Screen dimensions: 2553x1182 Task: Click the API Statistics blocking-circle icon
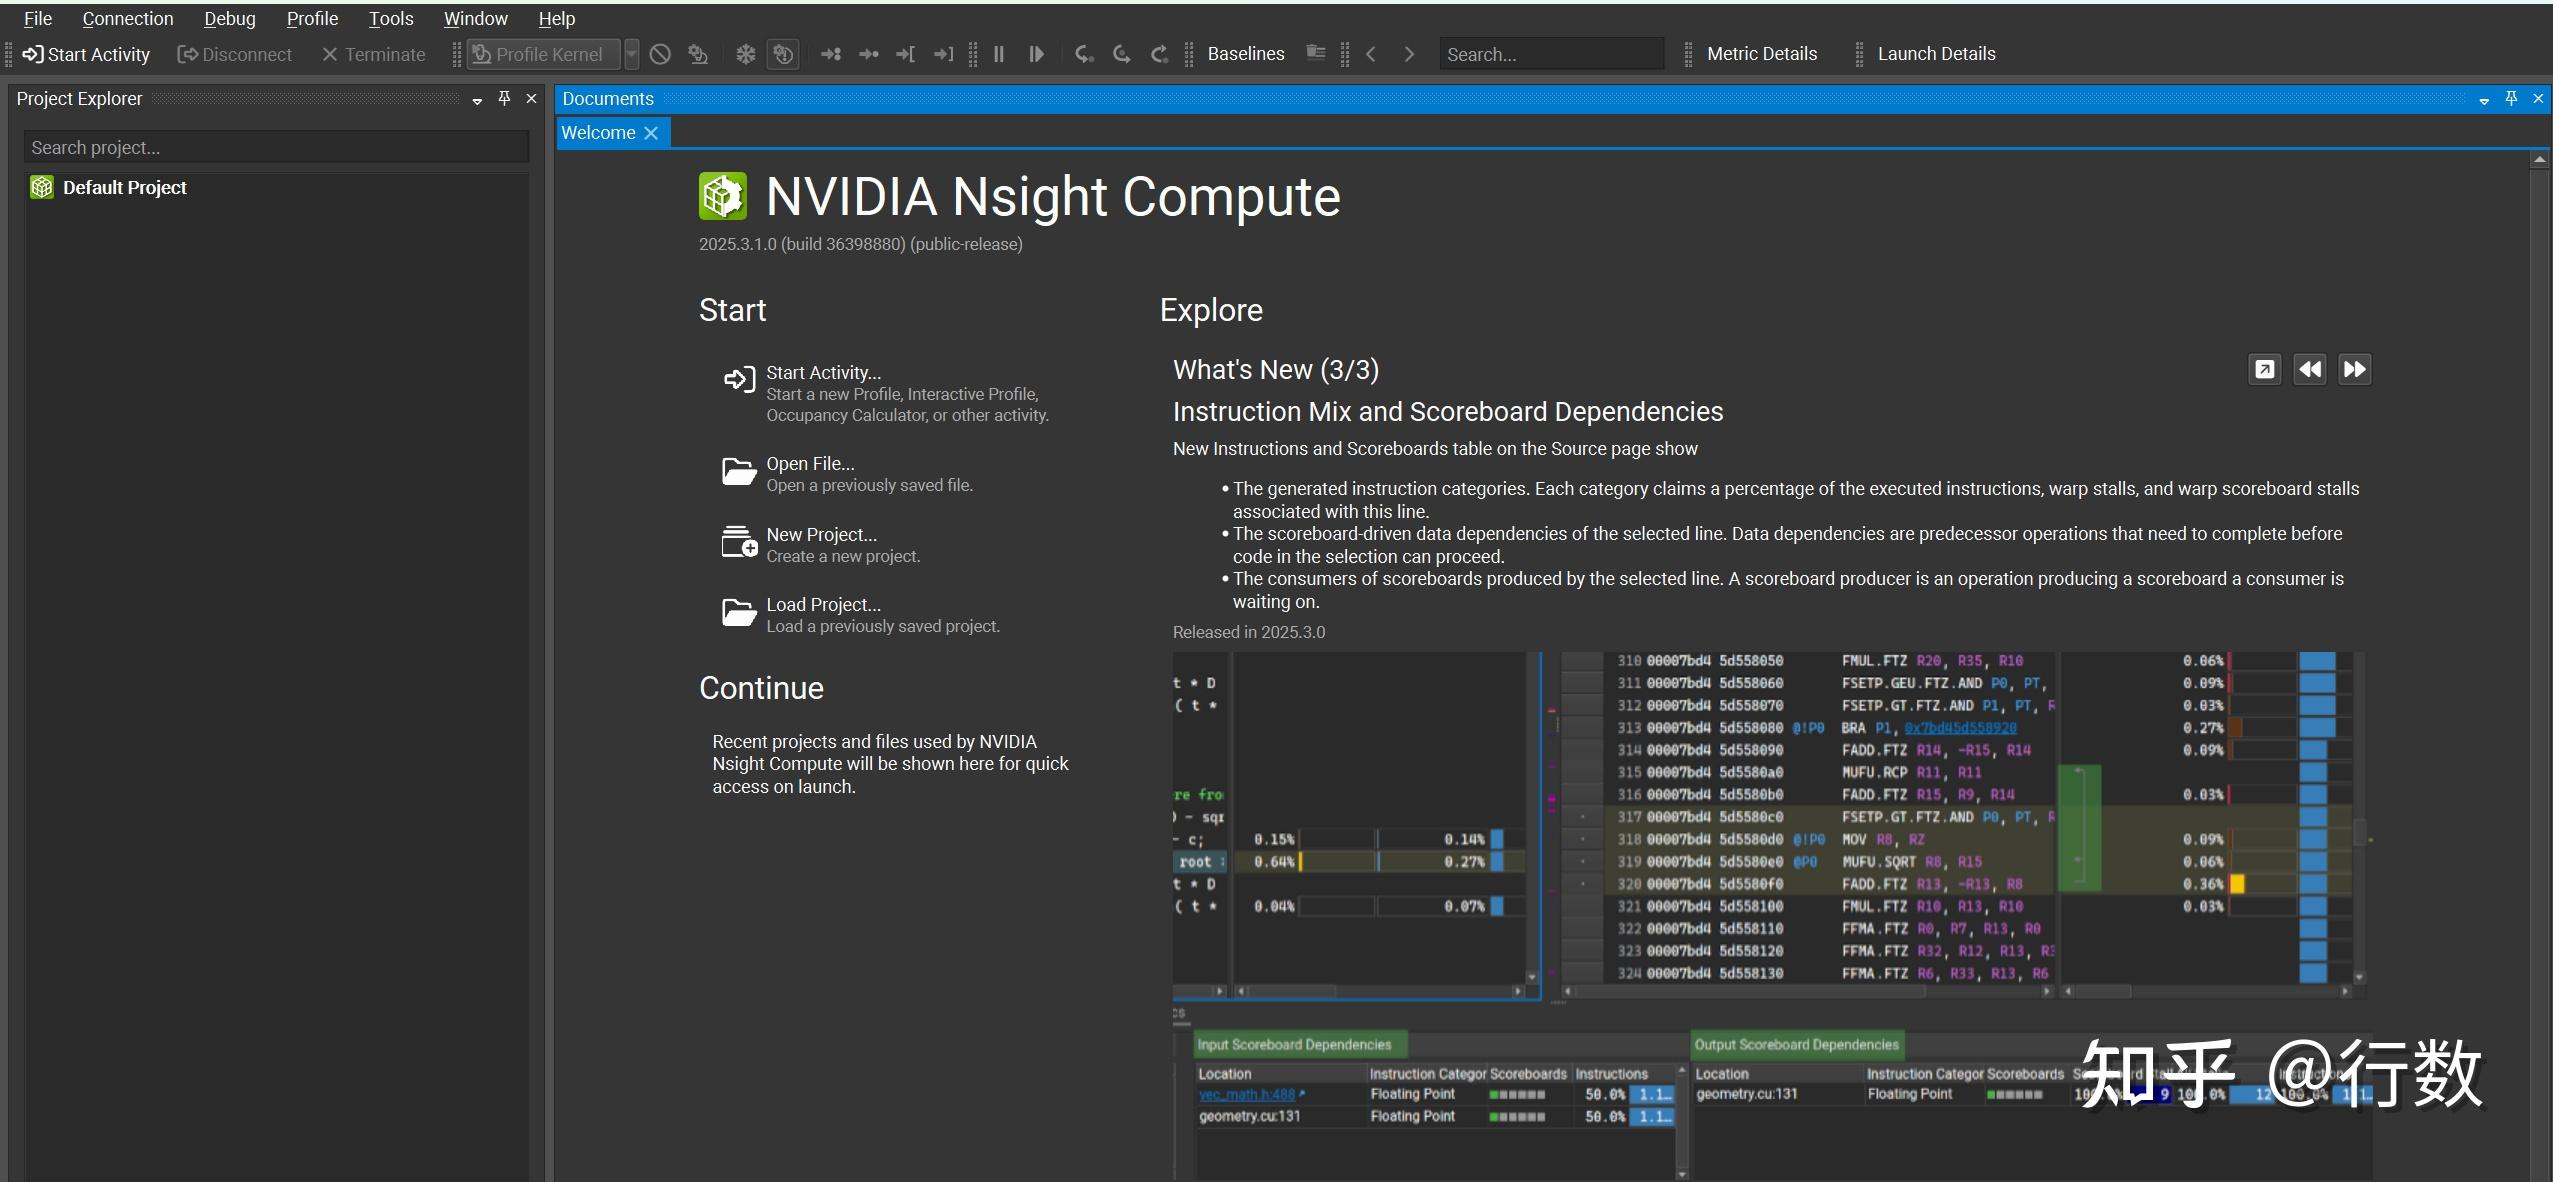coord(658,54)
